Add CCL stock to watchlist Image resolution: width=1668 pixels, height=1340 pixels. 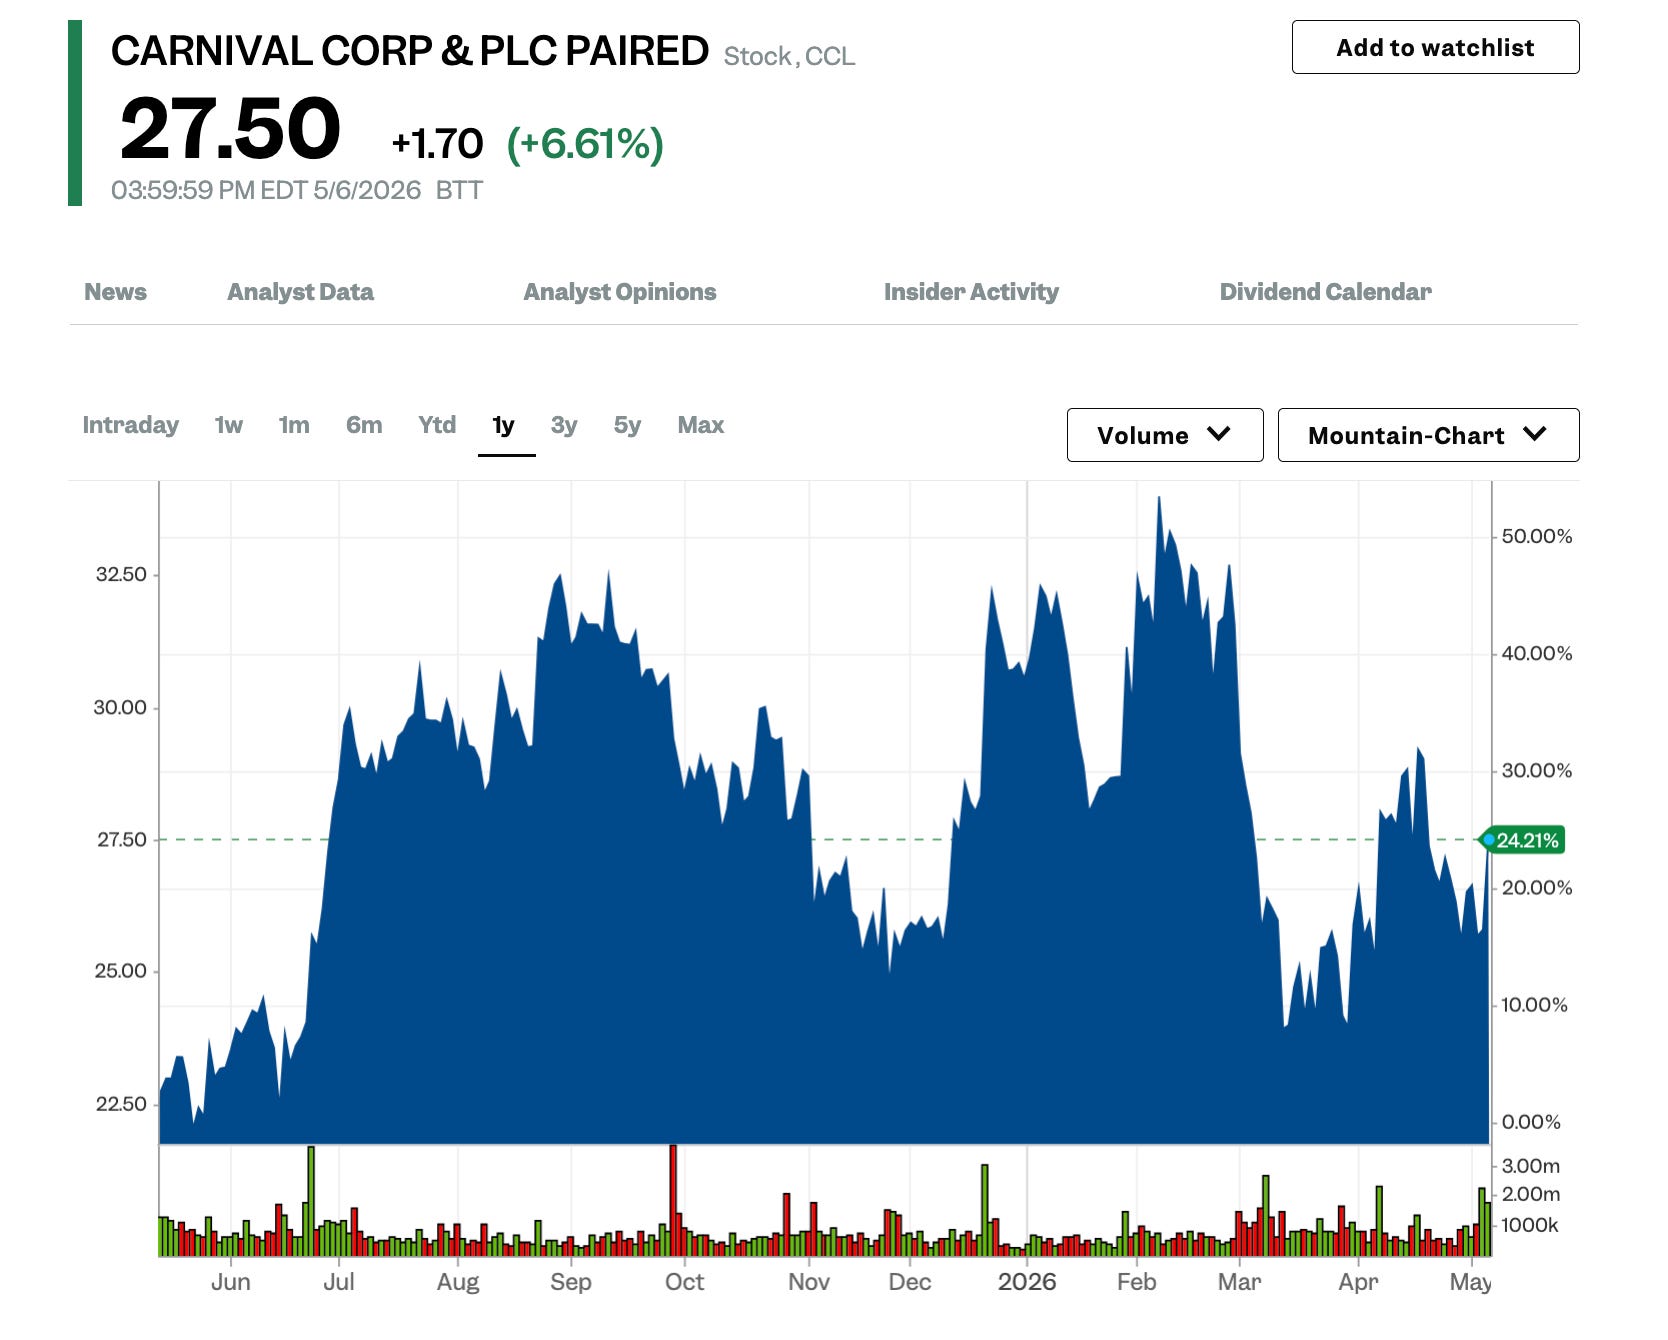tap(1436, 47)
